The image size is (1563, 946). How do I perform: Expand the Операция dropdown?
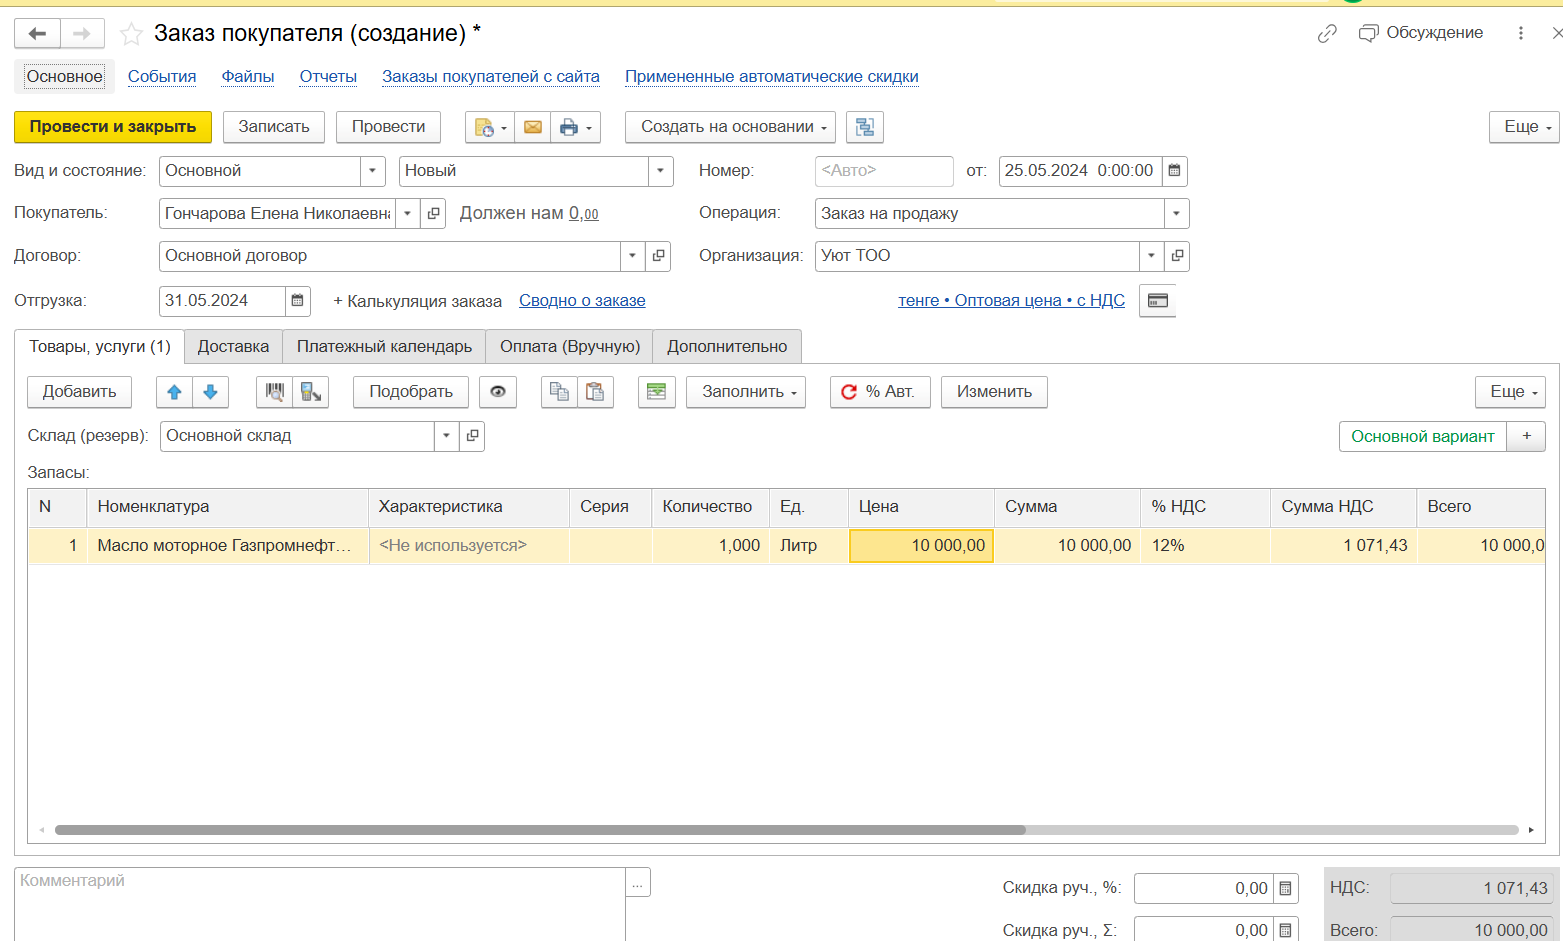click(x=1176, y=214)
